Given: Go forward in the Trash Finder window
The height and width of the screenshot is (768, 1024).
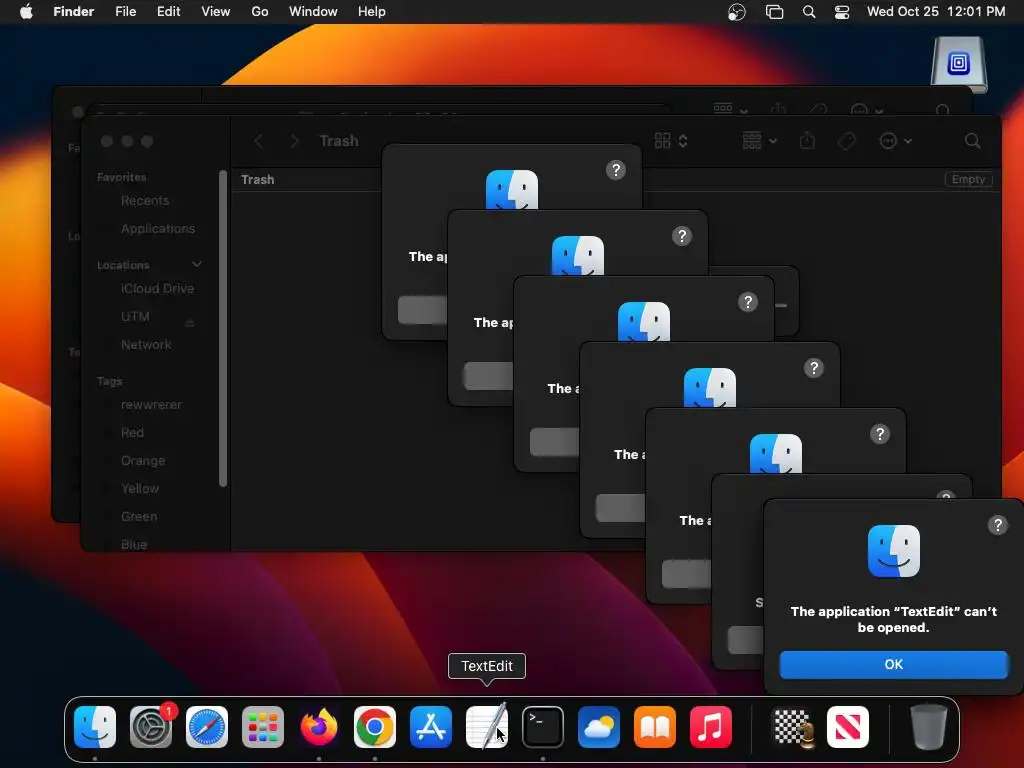Looking at the screenshot, I should click(x=295, y=141).
